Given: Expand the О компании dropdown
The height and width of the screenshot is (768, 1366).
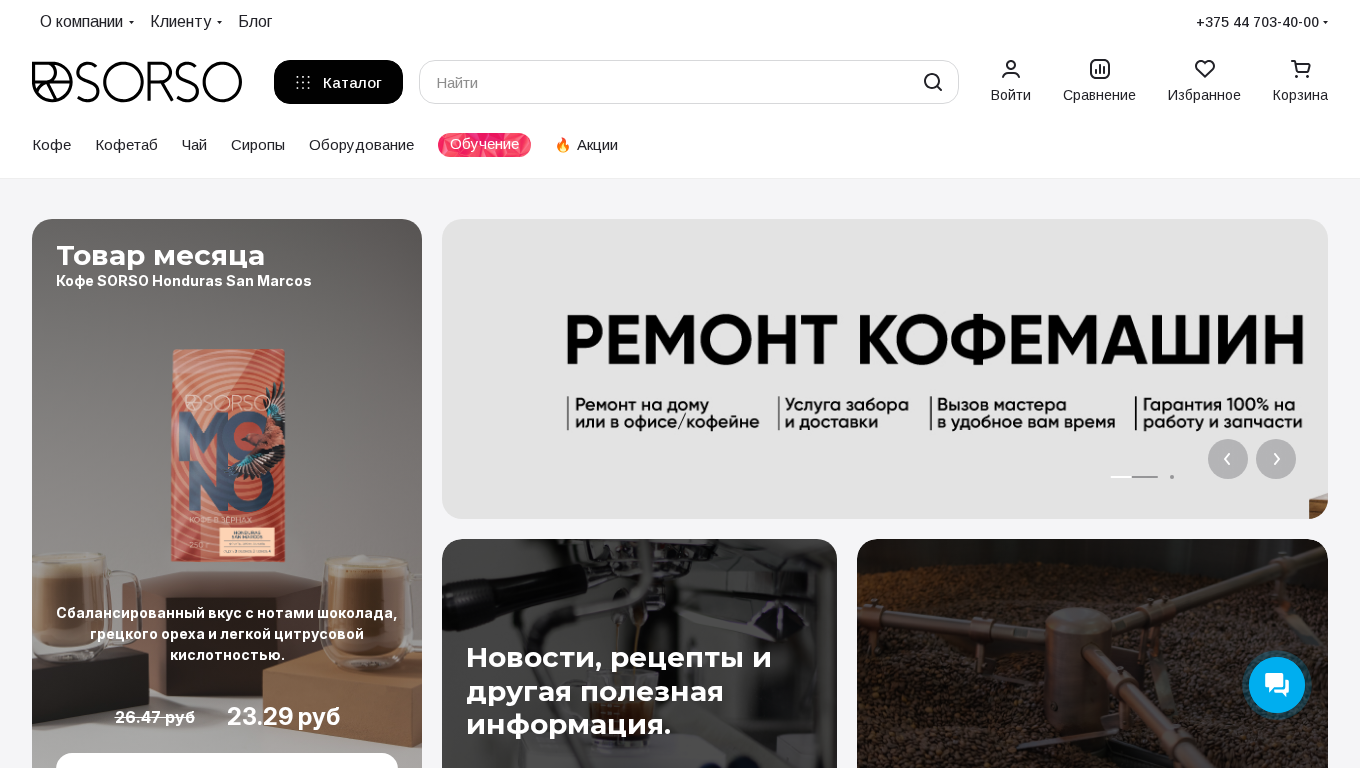Looking at the screenshot, I should pos(87,22).
